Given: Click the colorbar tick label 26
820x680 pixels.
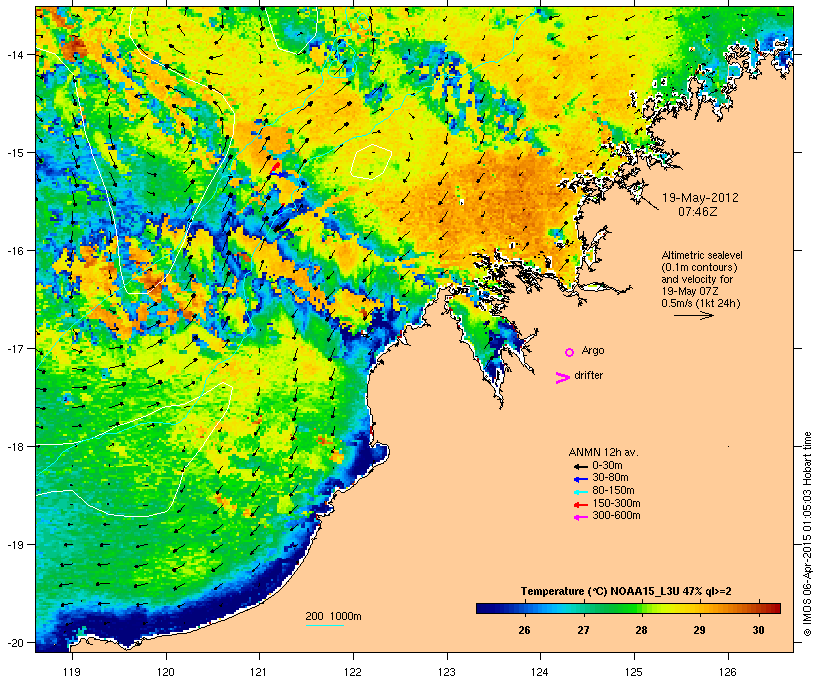Looking at the screenshot, I should point(525,631).
